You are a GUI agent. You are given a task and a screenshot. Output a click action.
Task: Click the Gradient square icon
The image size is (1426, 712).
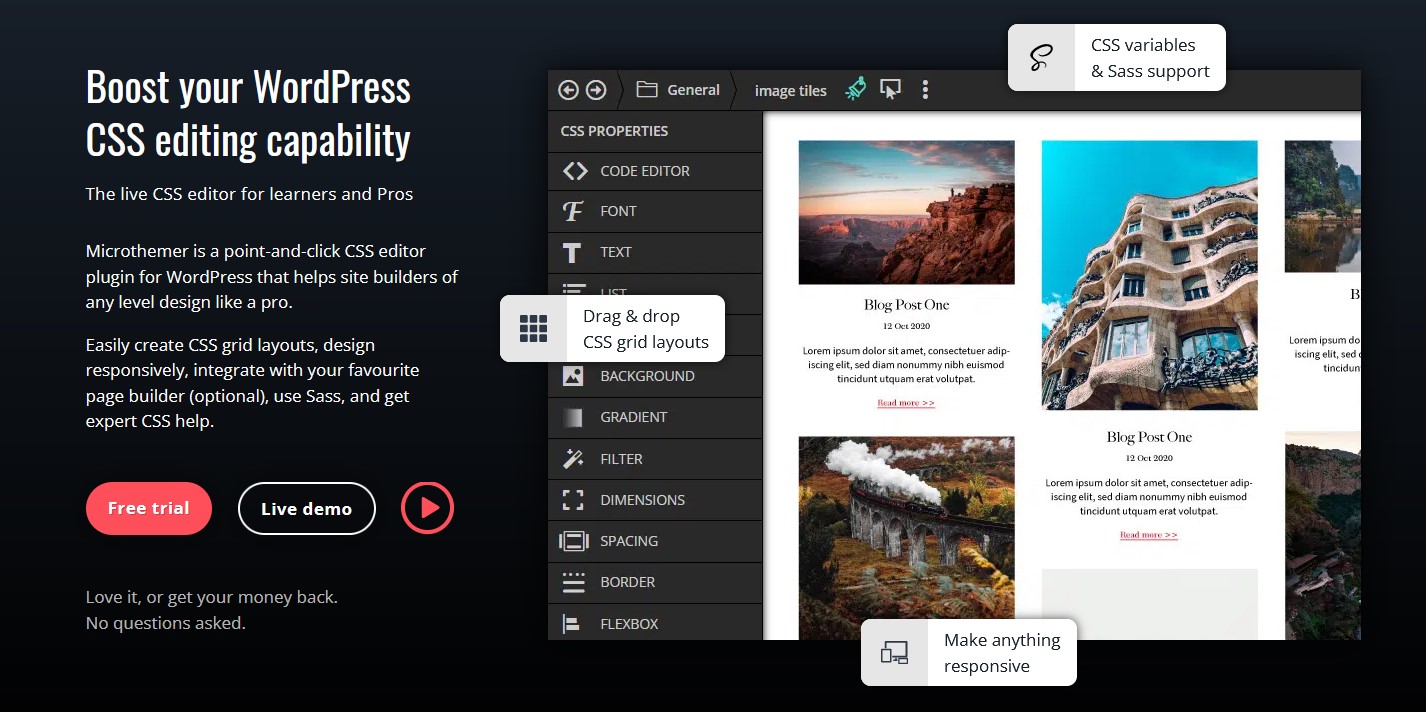(x=573, y=417)
